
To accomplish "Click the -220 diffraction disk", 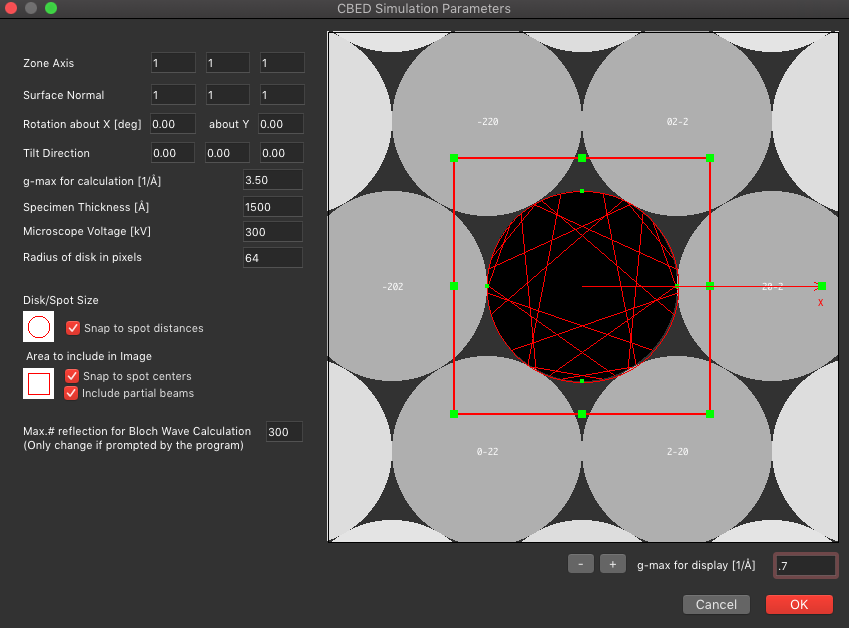I will point(487,122).
